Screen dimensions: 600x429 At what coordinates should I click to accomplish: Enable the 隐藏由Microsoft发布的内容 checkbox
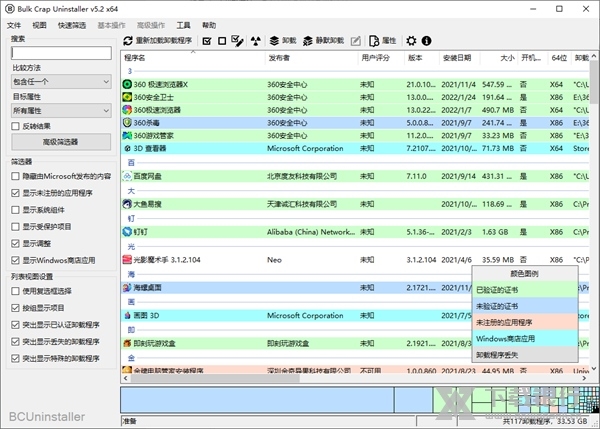point(15,175)
